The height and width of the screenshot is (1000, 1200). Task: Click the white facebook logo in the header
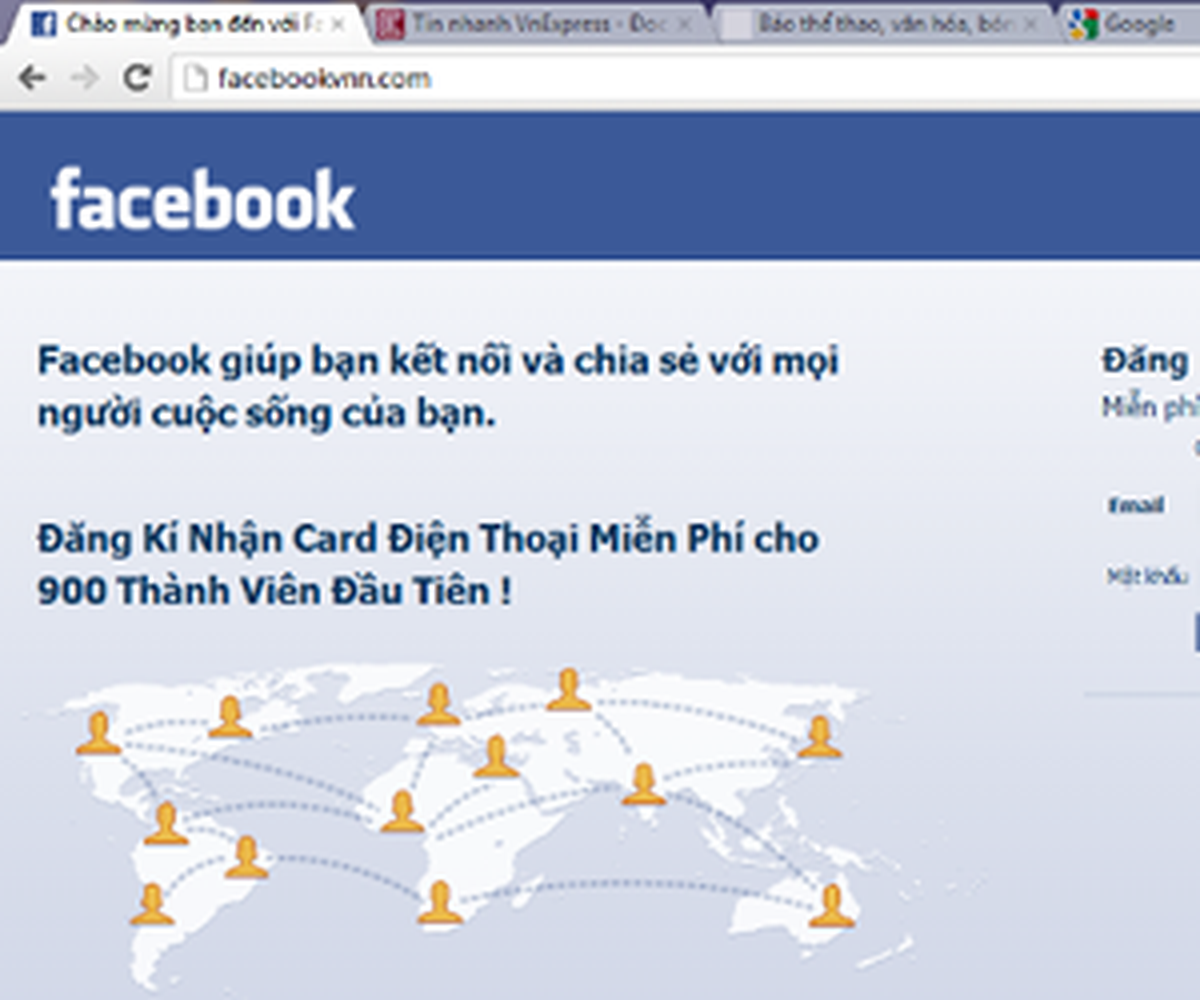click(203, 199)
